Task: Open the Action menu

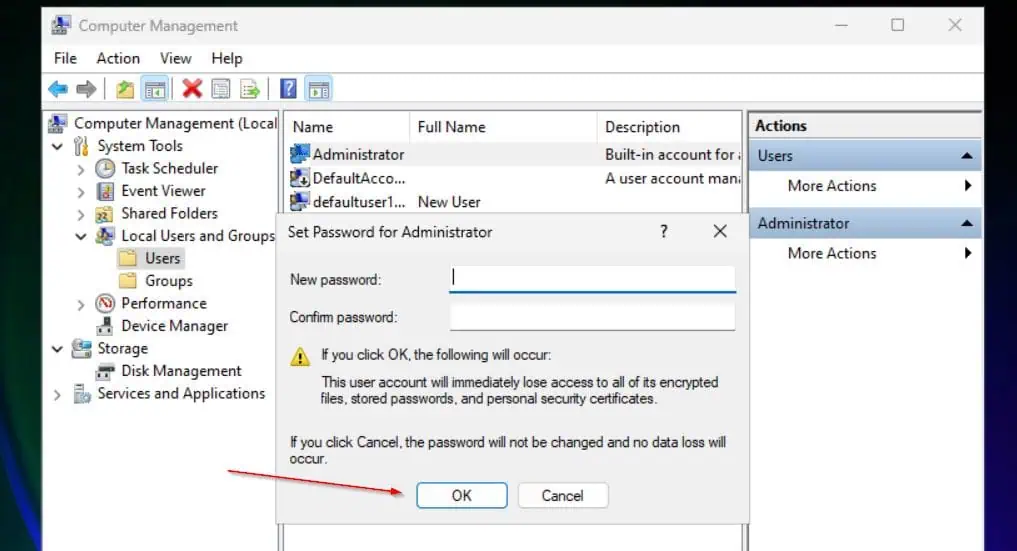Action: (118, 58)
